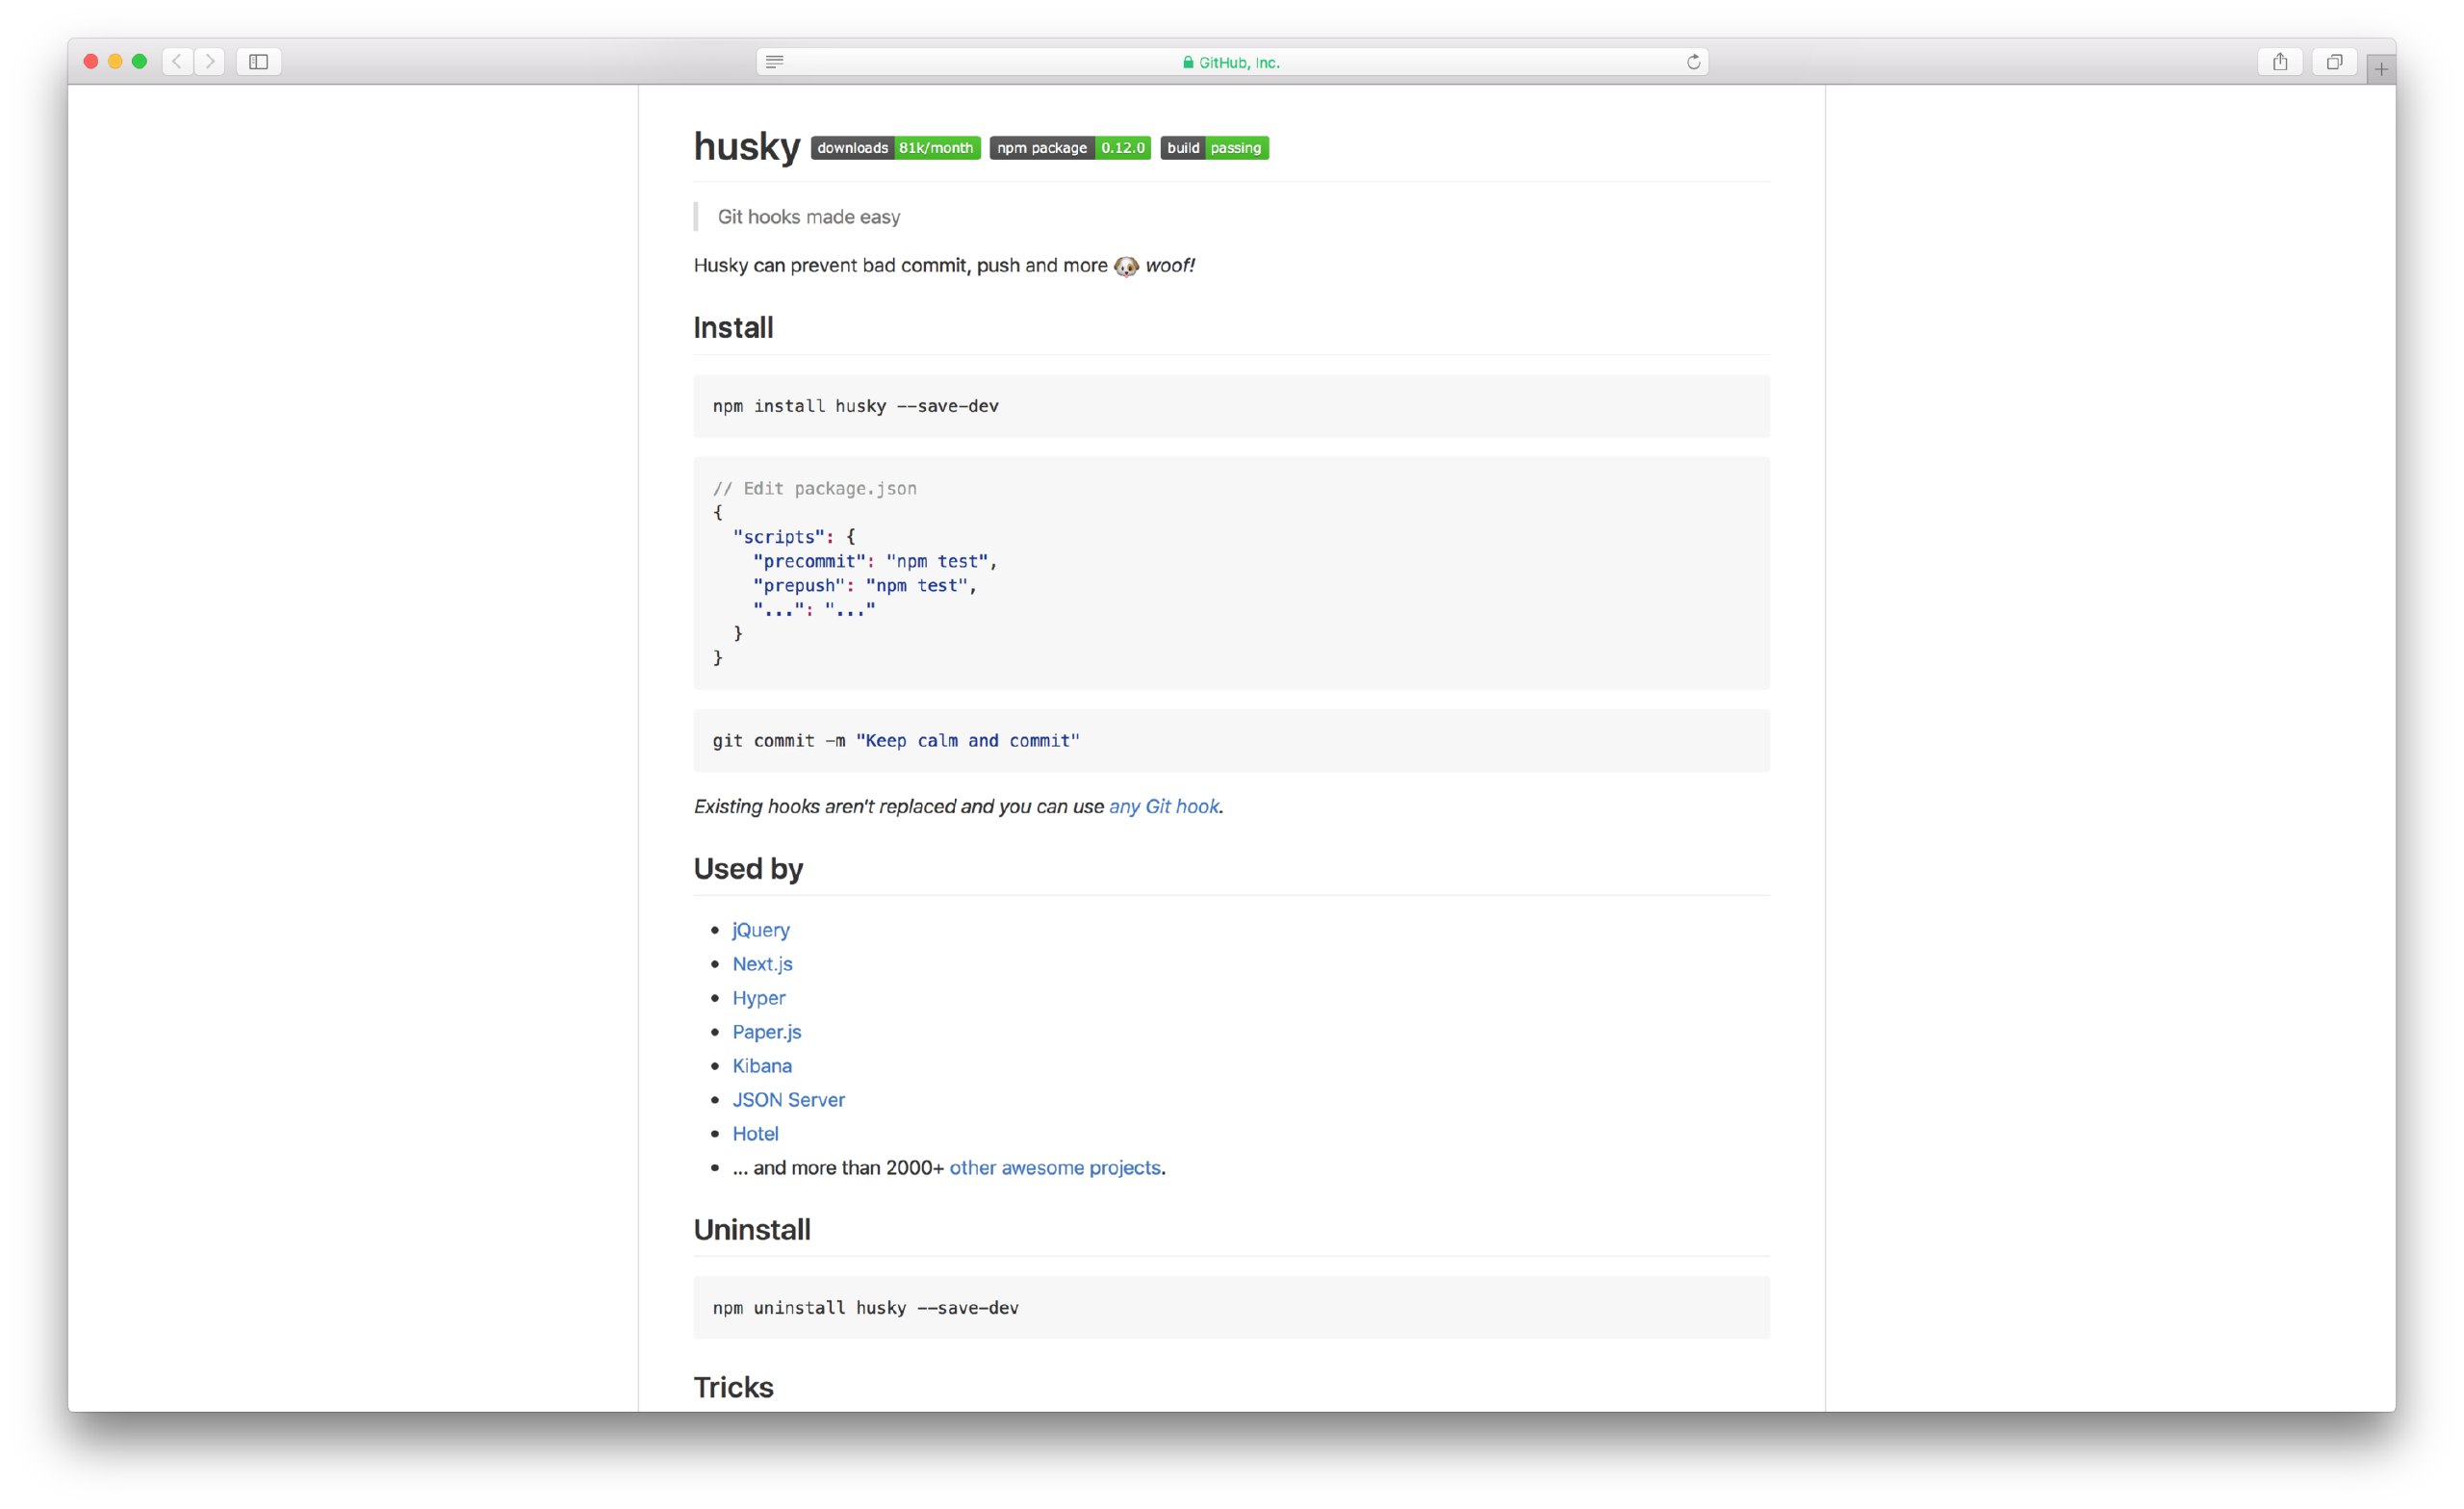The width and height of the screenshot is (2464, 1509).
Task: Click the 'Used by' section heading
Action: (x=748, y=869)
